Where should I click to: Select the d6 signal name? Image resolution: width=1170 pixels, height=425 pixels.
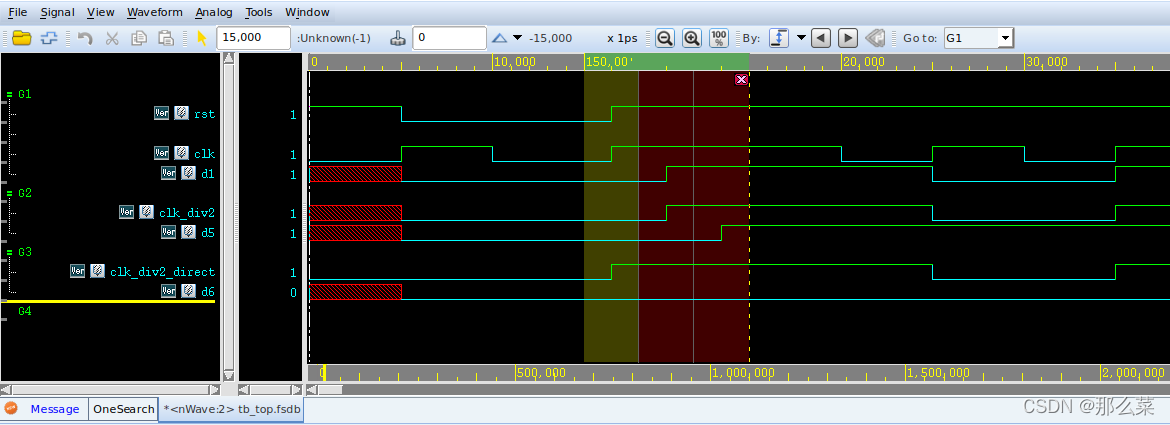208,292
